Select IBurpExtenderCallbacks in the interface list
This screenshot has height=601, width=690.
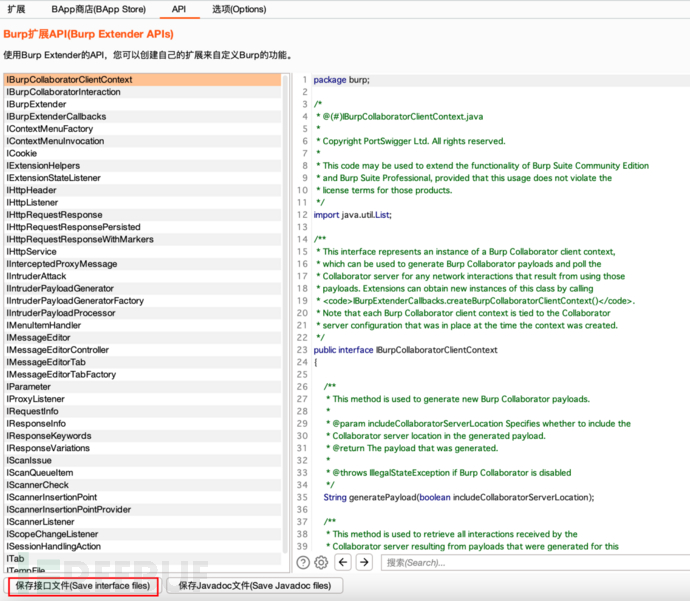[x=56, y=117]
